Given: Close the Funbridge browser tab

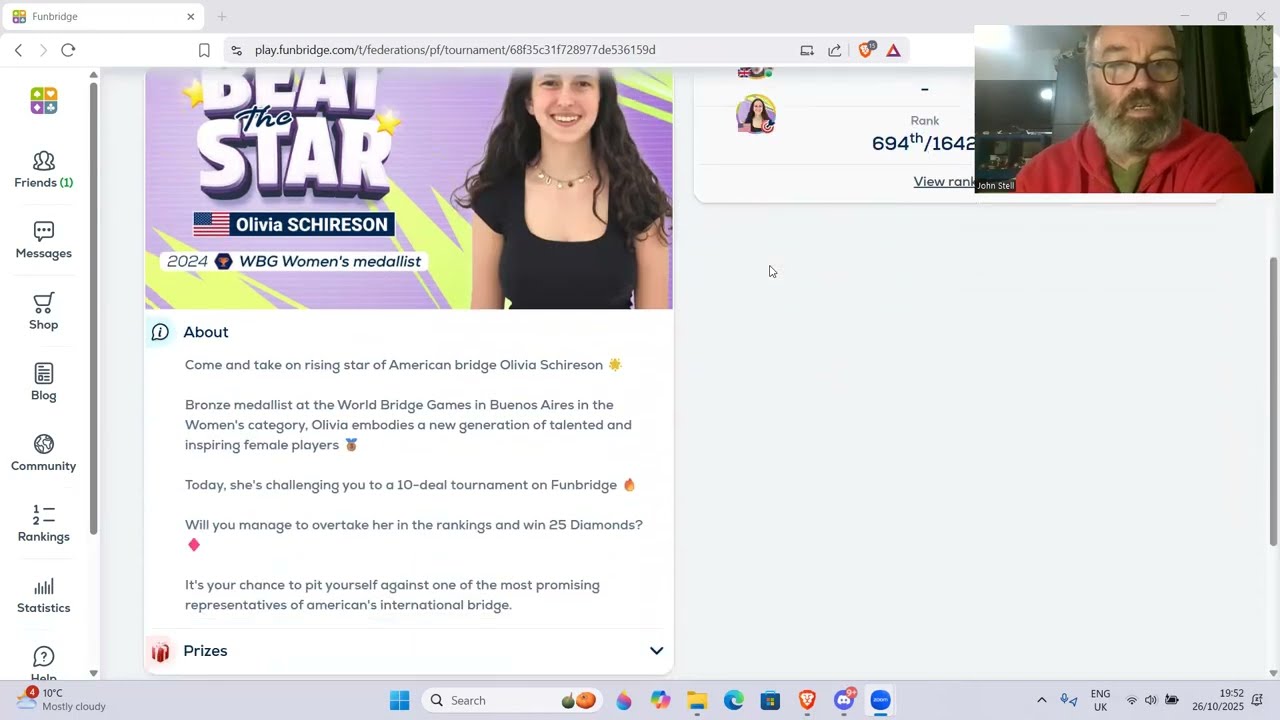Looking at the screenshot, I should pos(191,17).
